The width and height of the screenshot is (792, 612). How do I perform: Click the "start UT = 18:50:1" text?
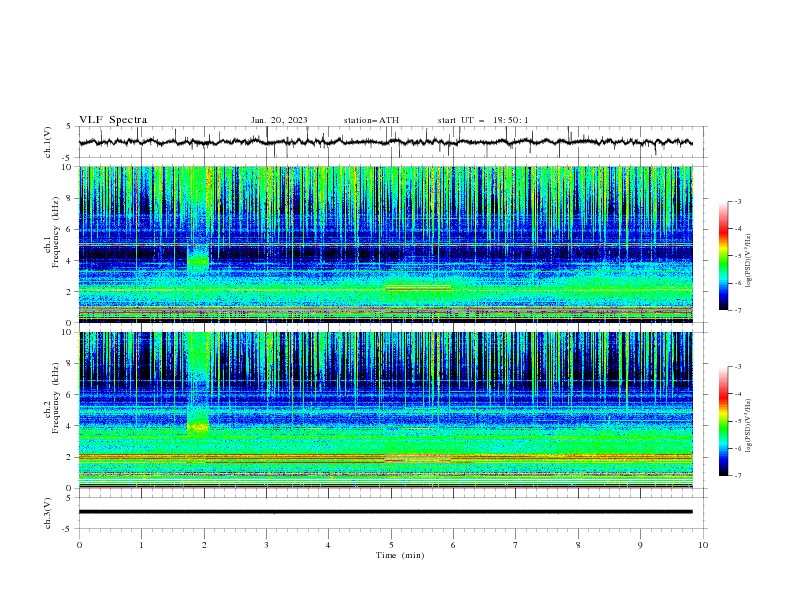pyautogui.click(x=483, y=120)
